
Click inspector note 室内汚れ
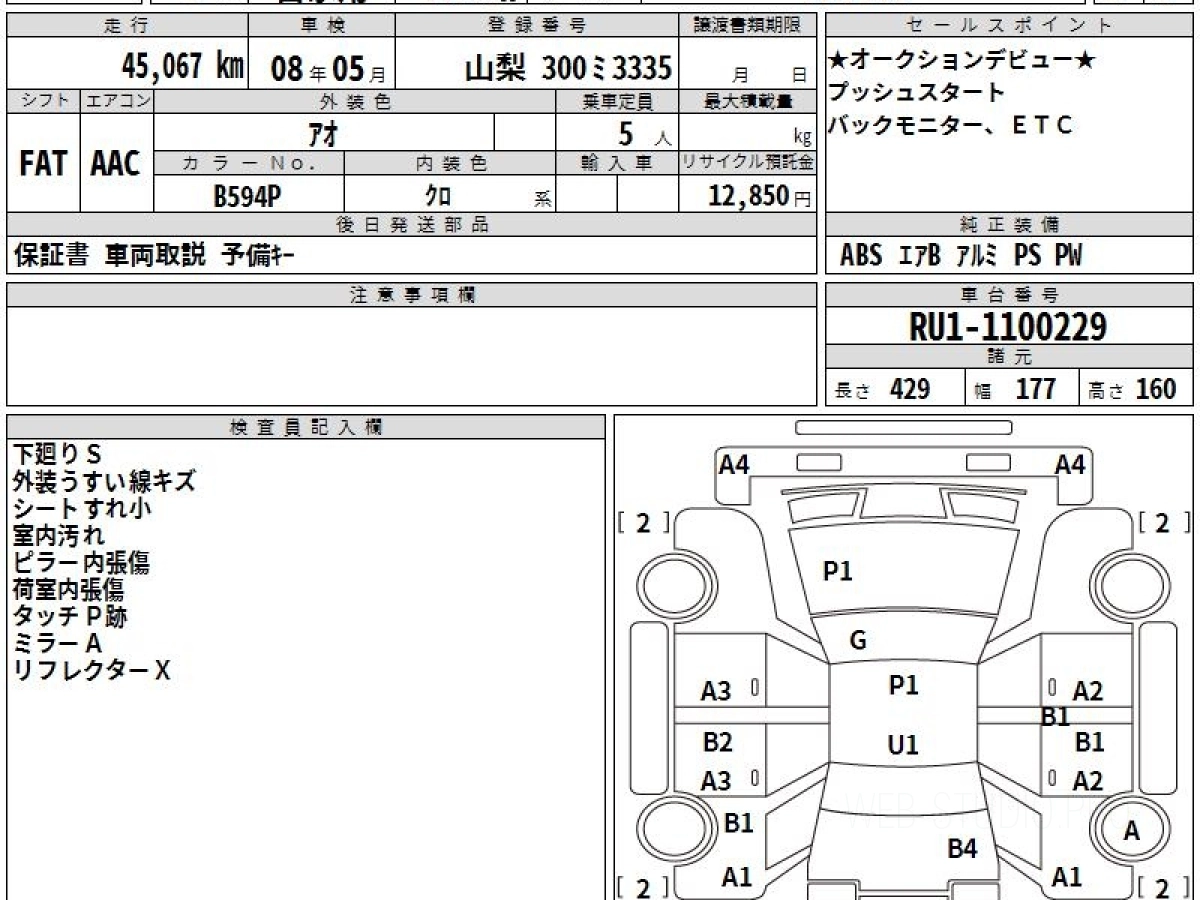click(58, 535)
